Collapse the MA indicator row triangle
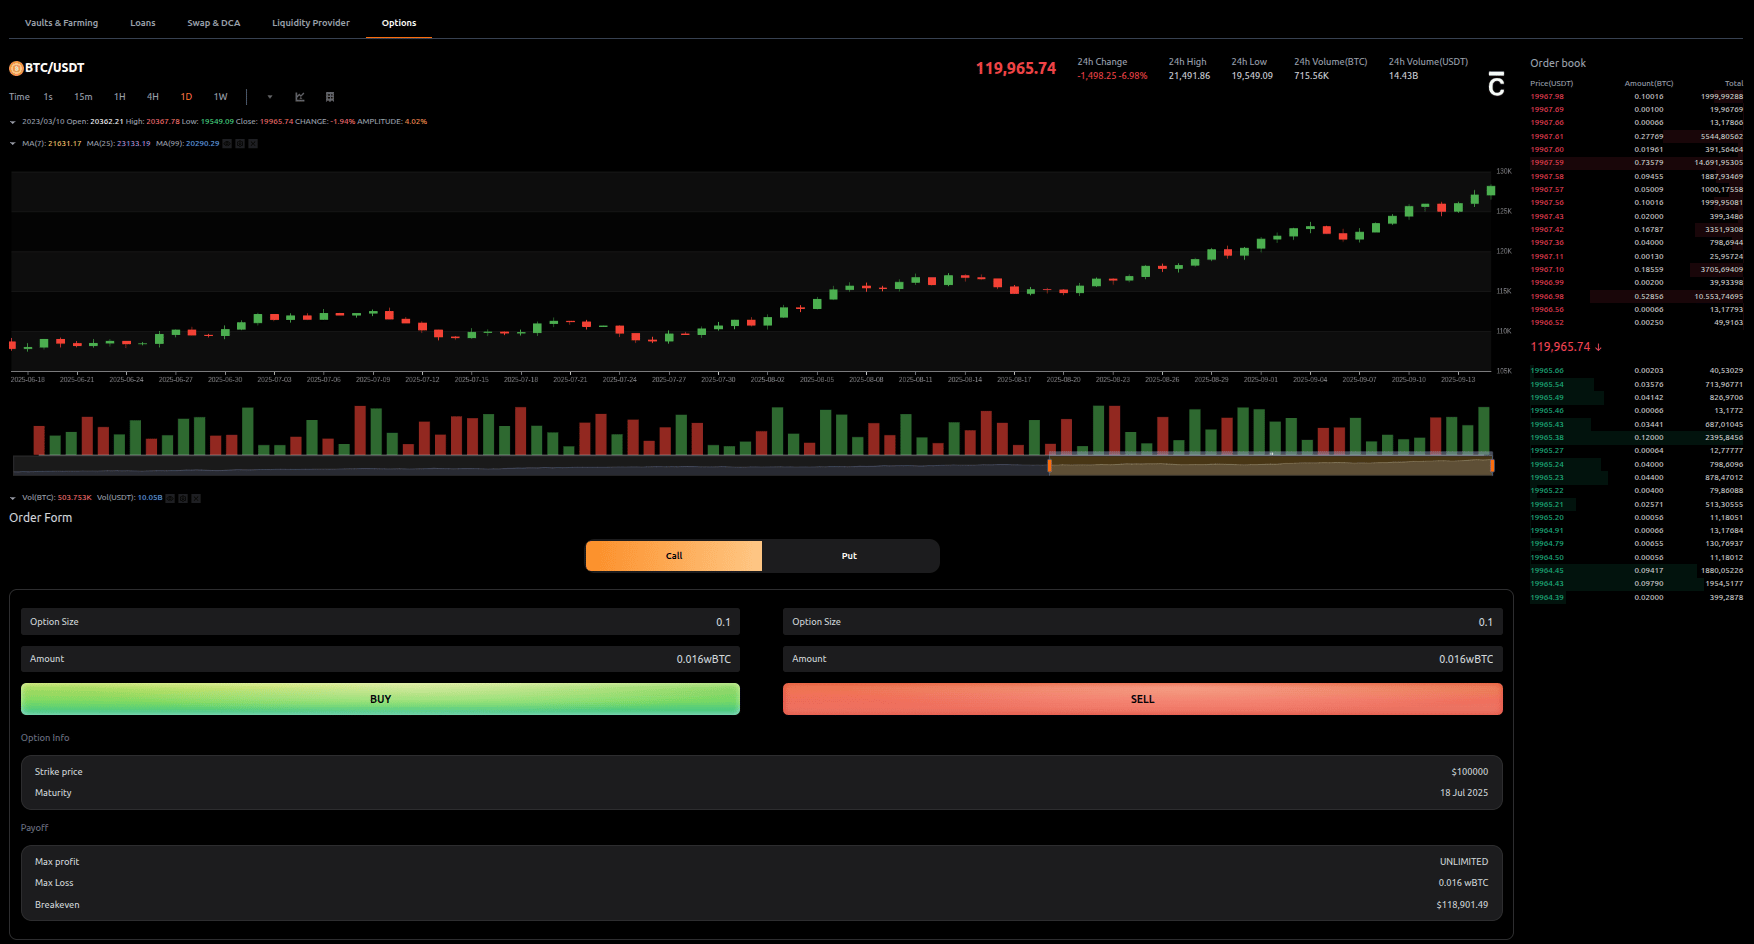The image size is (1754, 944). pos(12,144)
